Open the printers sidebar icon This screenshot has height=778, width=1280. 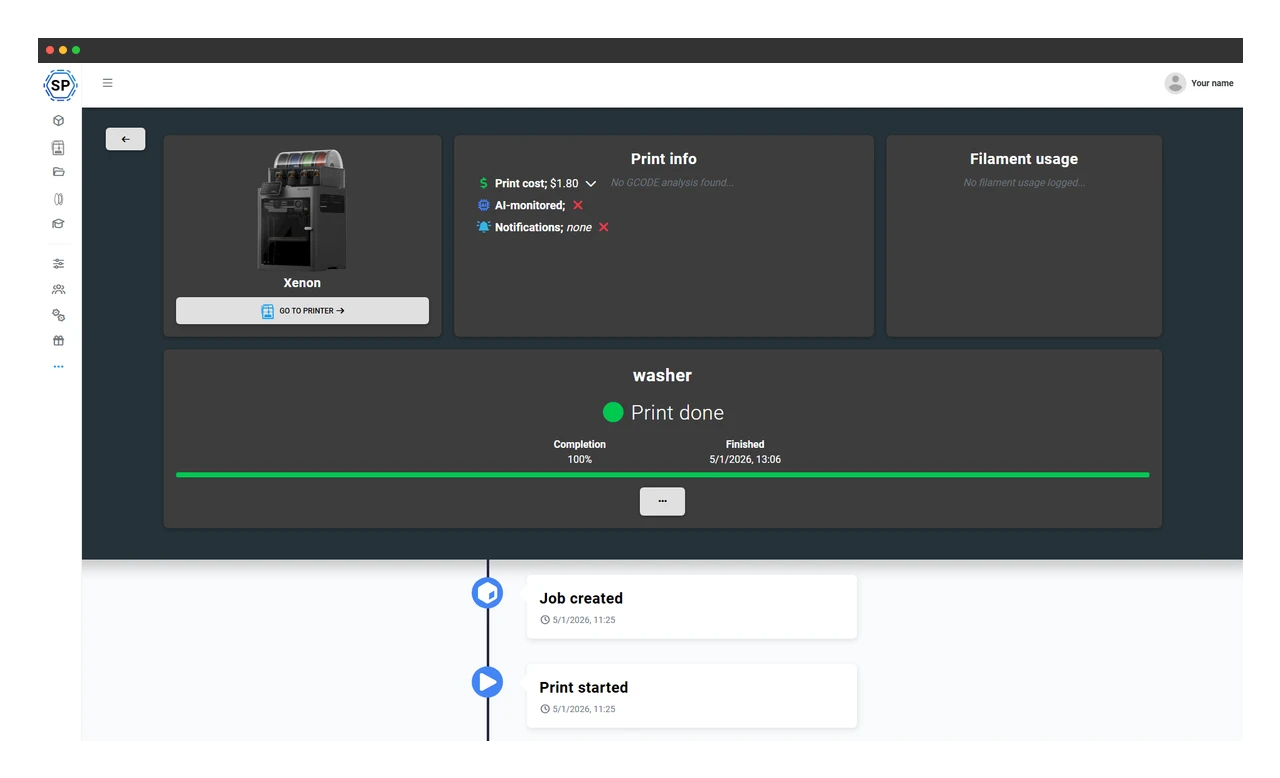pyautogui.click(x=59, y=147)
